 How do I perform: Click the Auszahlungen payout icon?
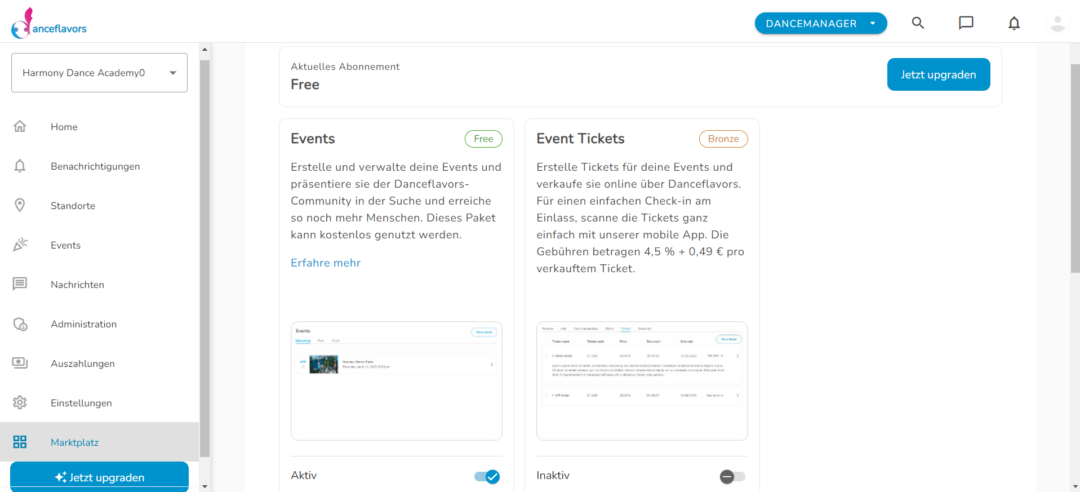pos(19,363)
